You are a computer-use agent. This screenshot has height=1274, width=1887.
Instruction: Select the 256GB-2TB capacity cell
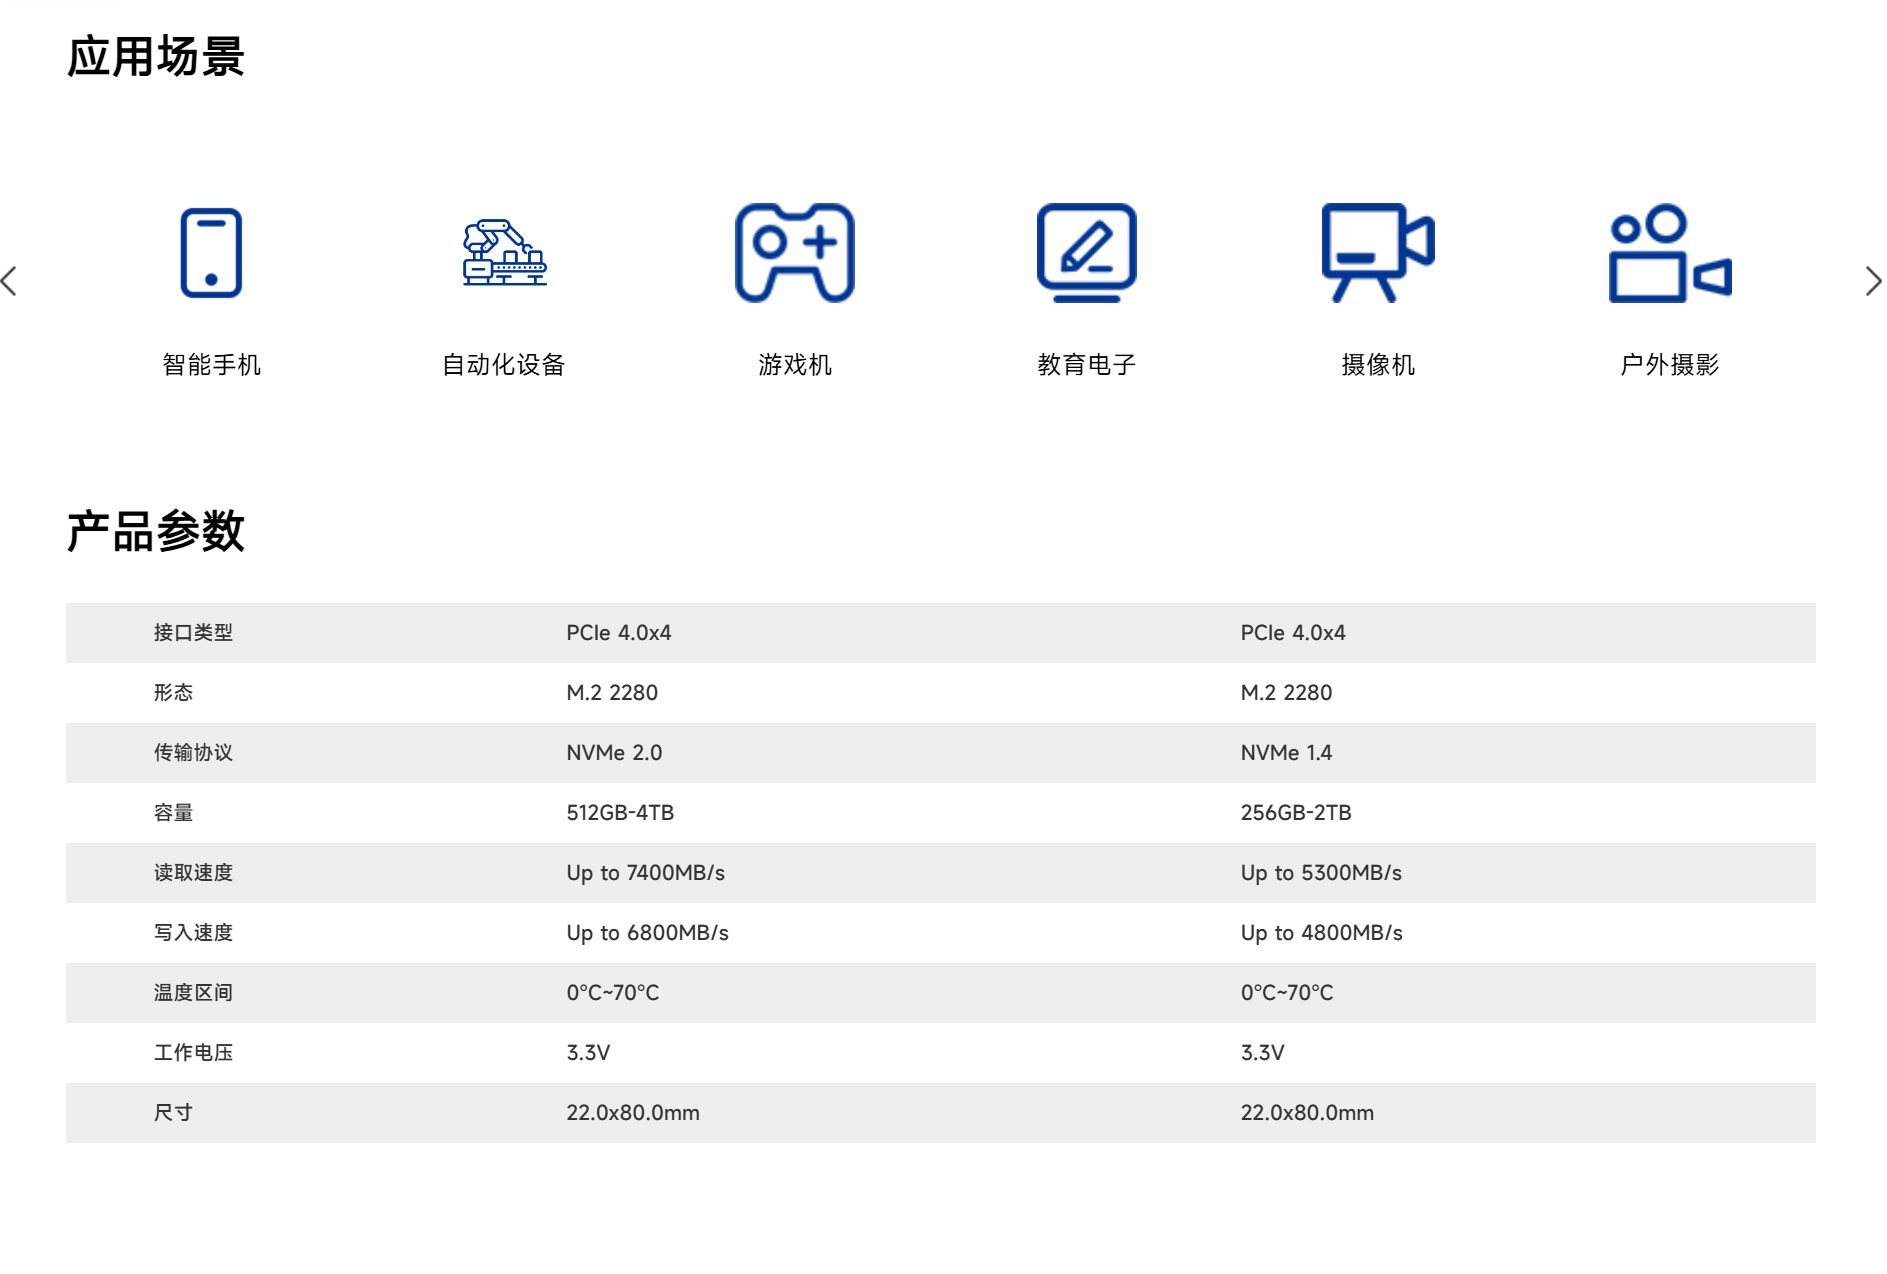pos(1296,813)
